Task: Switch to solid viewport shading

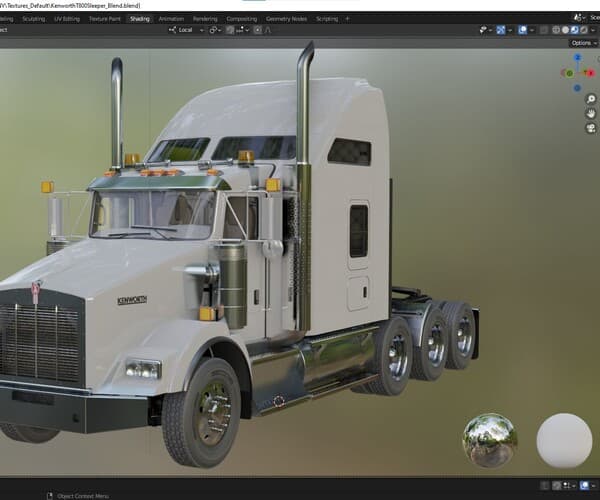Action: tap(565, 30)
